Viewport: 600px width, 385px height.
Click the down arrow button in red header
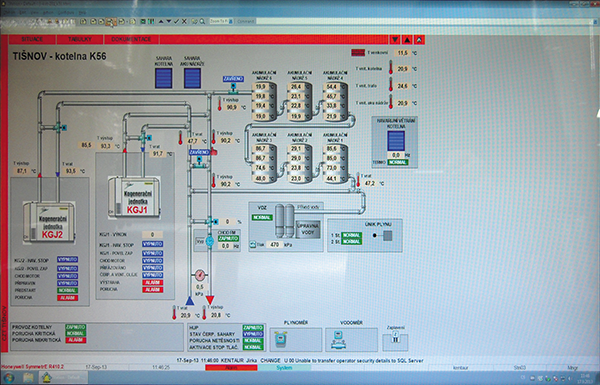395,39
